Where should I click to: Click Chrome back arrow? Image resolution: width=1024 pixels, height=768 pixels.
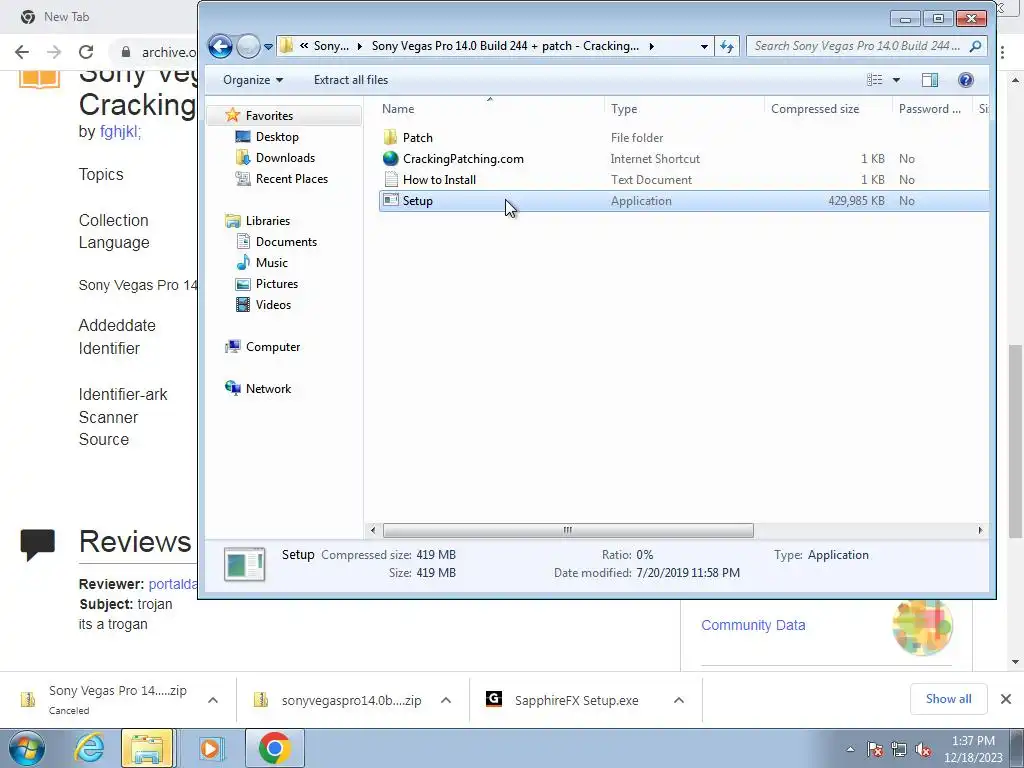pyautogui.click(x=22, y=52)
